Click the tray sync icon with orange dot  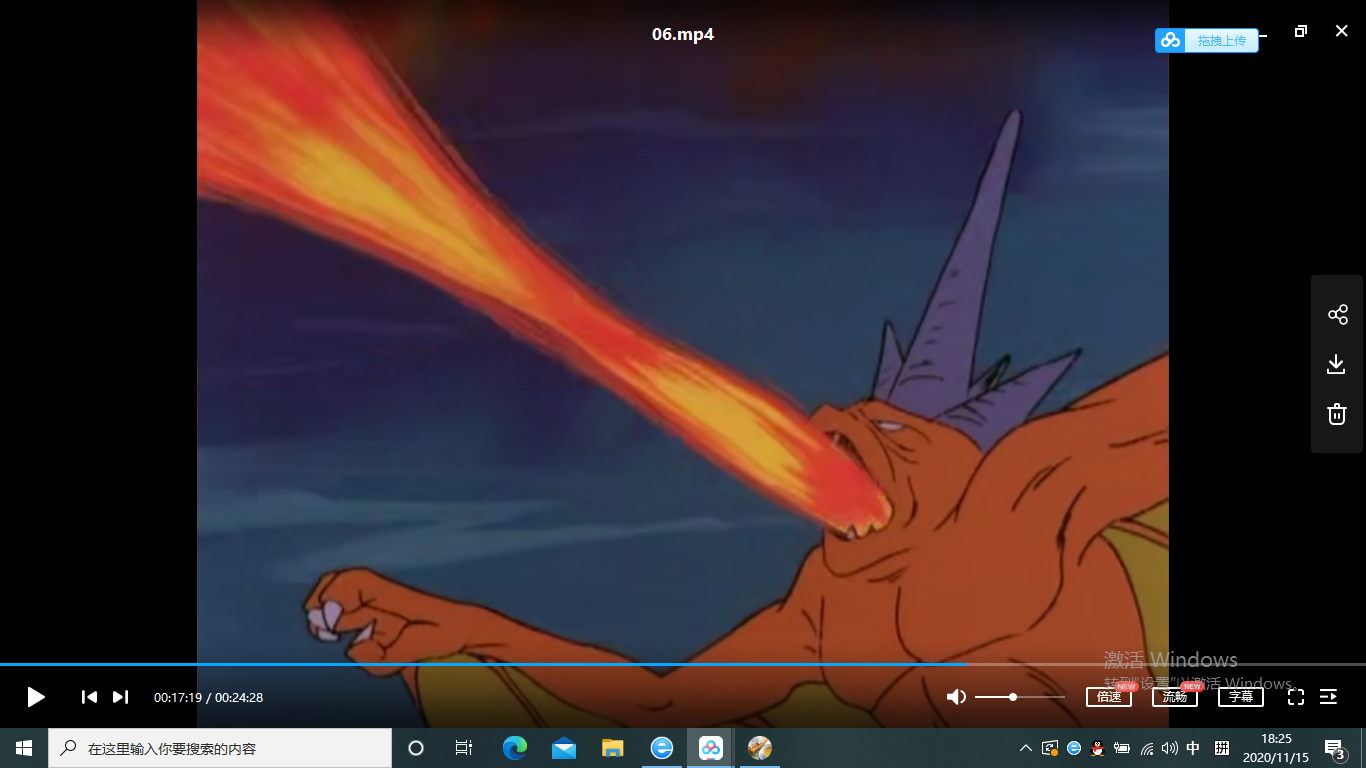tap(1050, 748)
